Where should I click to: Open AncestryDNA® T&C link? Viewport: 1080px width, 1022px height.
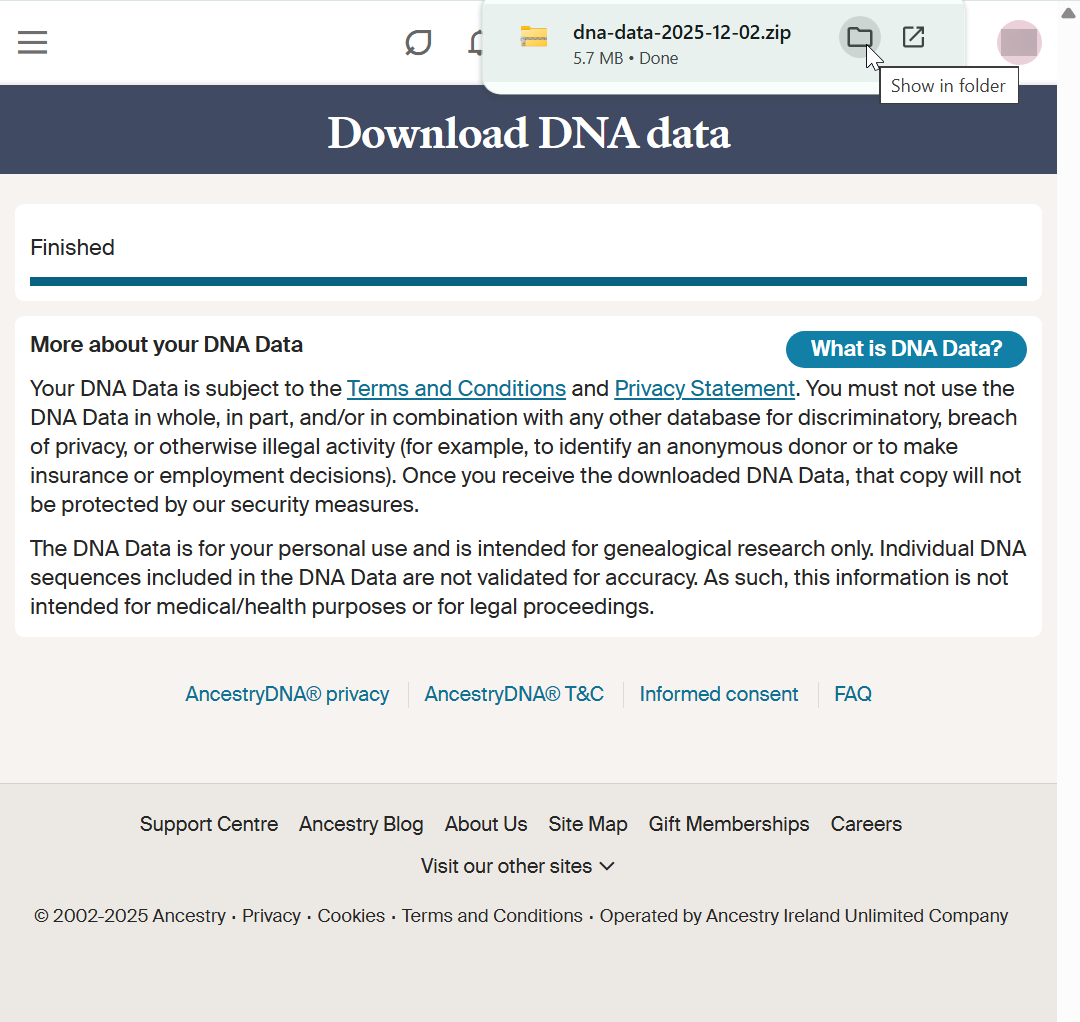tap(514, 694)
